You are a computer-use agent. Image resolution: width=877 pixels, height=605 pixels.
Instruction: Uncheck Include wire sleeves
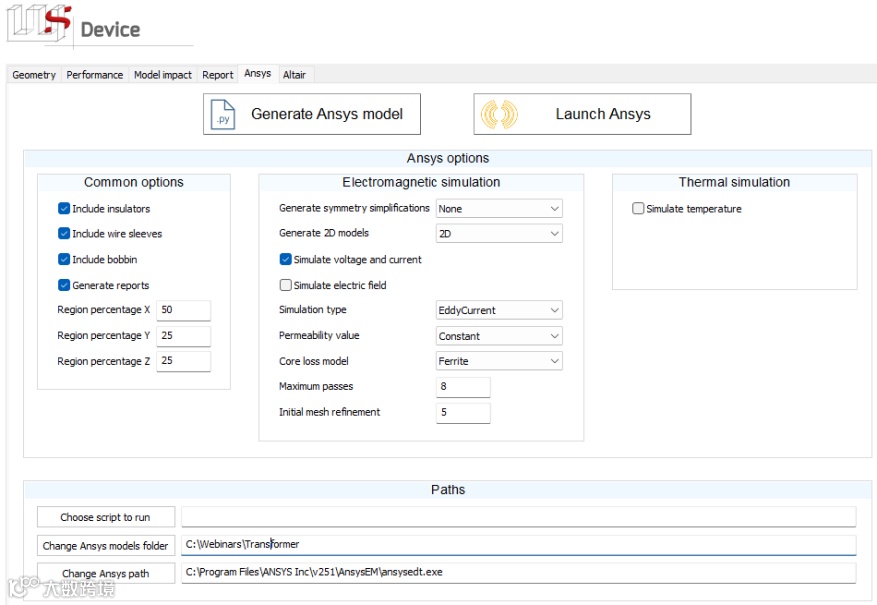tap(64, 234)
